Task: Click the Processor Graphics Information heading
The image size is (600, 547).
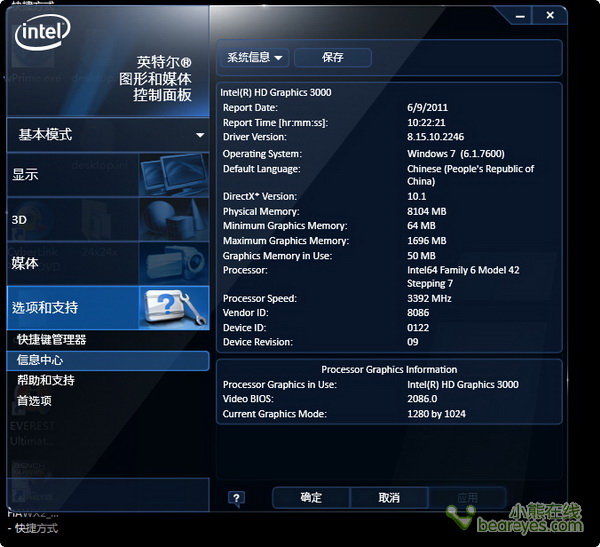Action: tap(389, 369)
